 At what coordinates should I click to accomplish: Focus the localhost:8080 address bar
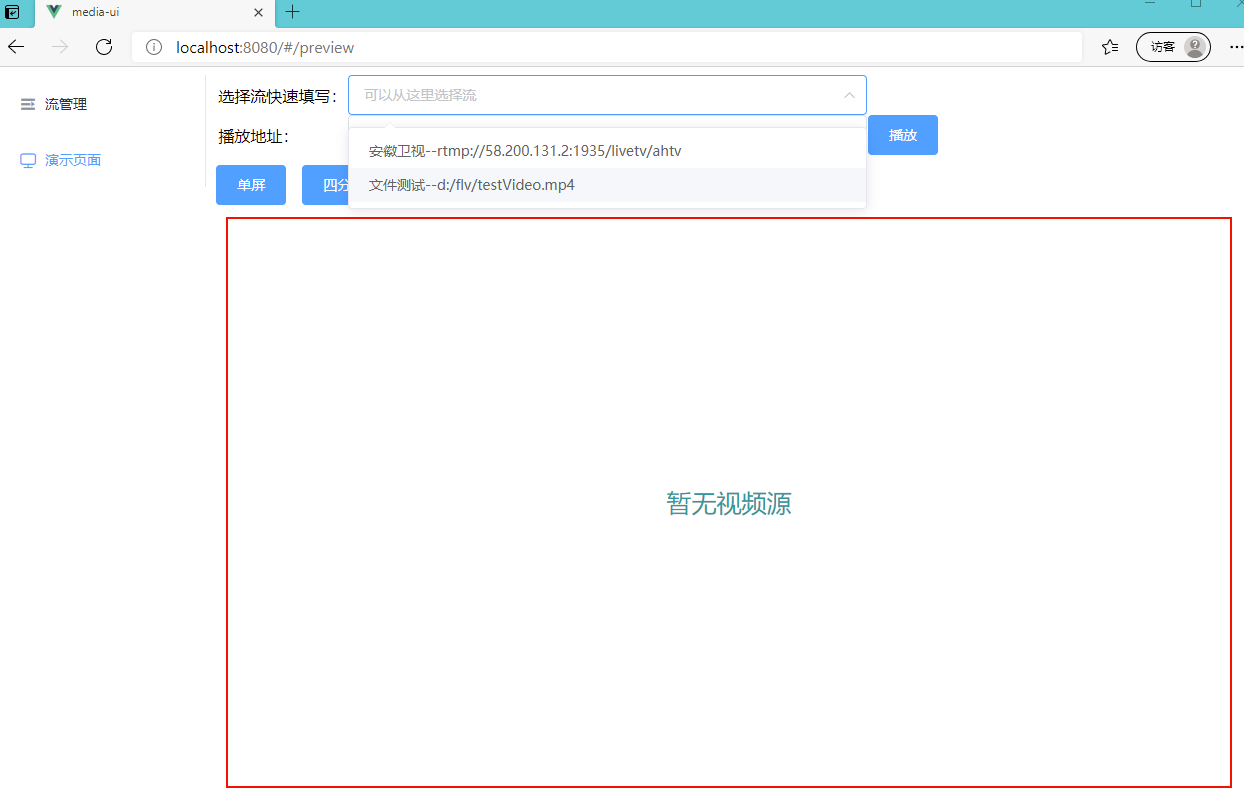click(600, 47)
